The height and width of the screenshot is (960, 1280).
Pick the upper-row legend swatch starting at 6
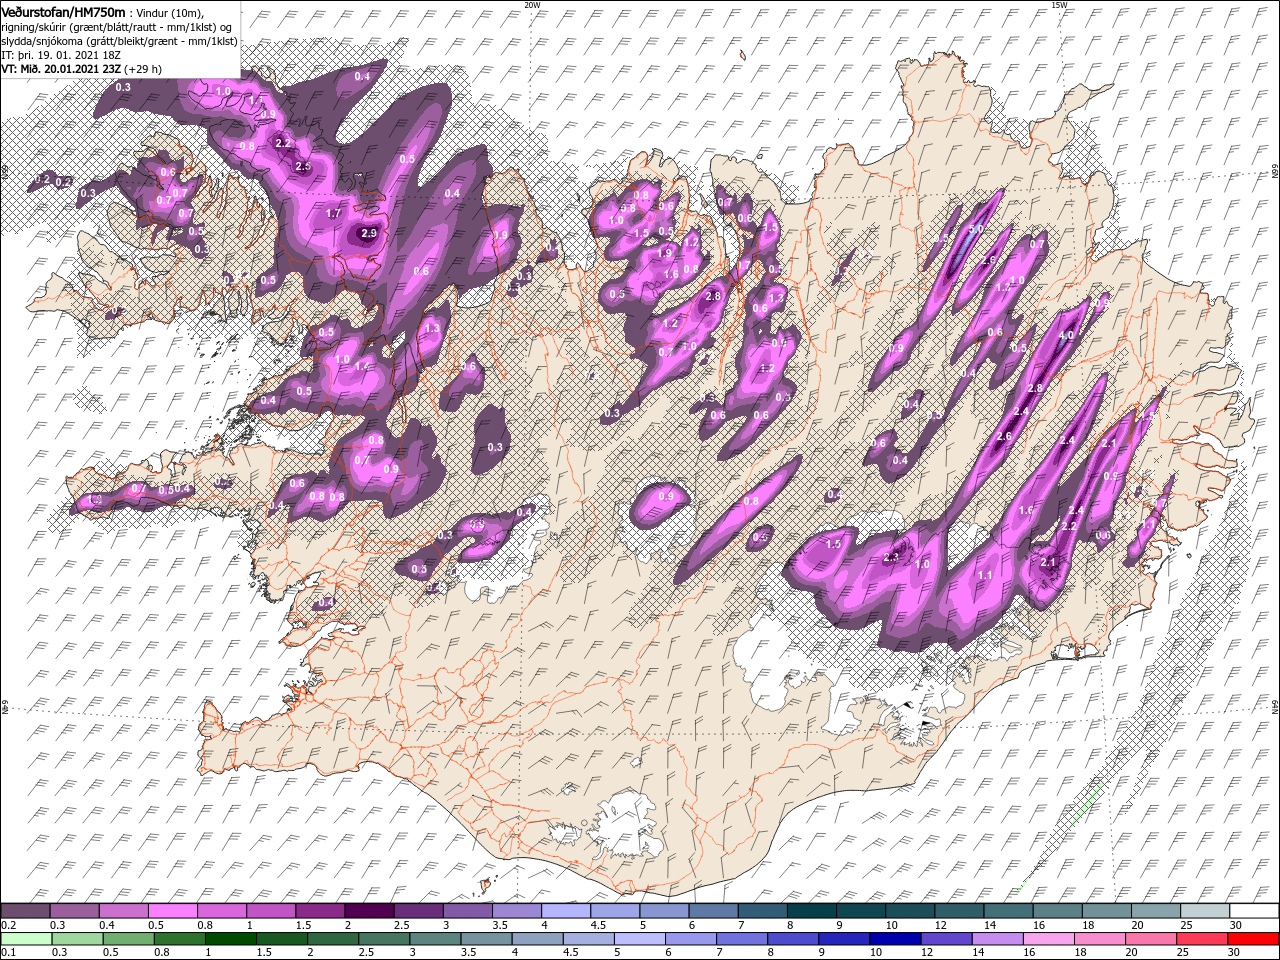(712, 911)
